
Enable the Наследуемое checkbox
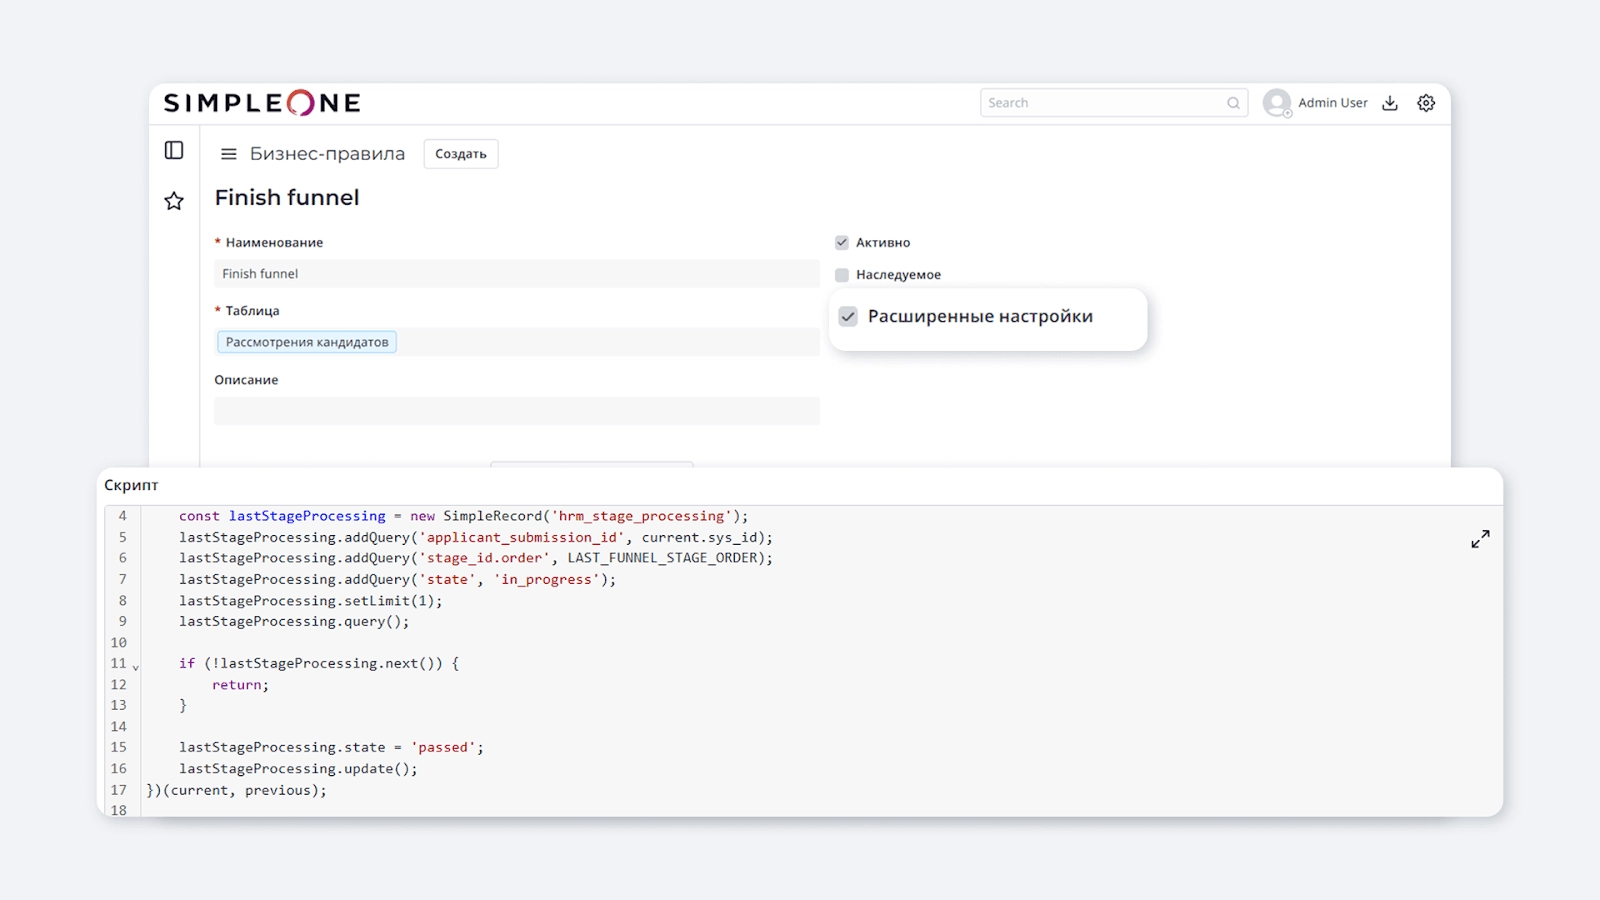coord(842,275)
